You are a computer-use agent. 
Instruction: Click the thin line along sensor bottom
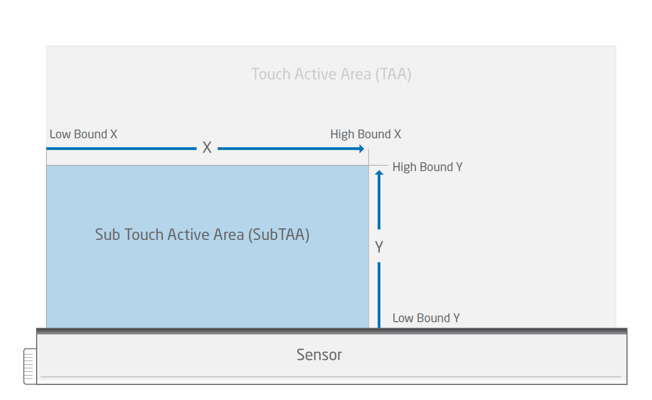pos(330,378)
